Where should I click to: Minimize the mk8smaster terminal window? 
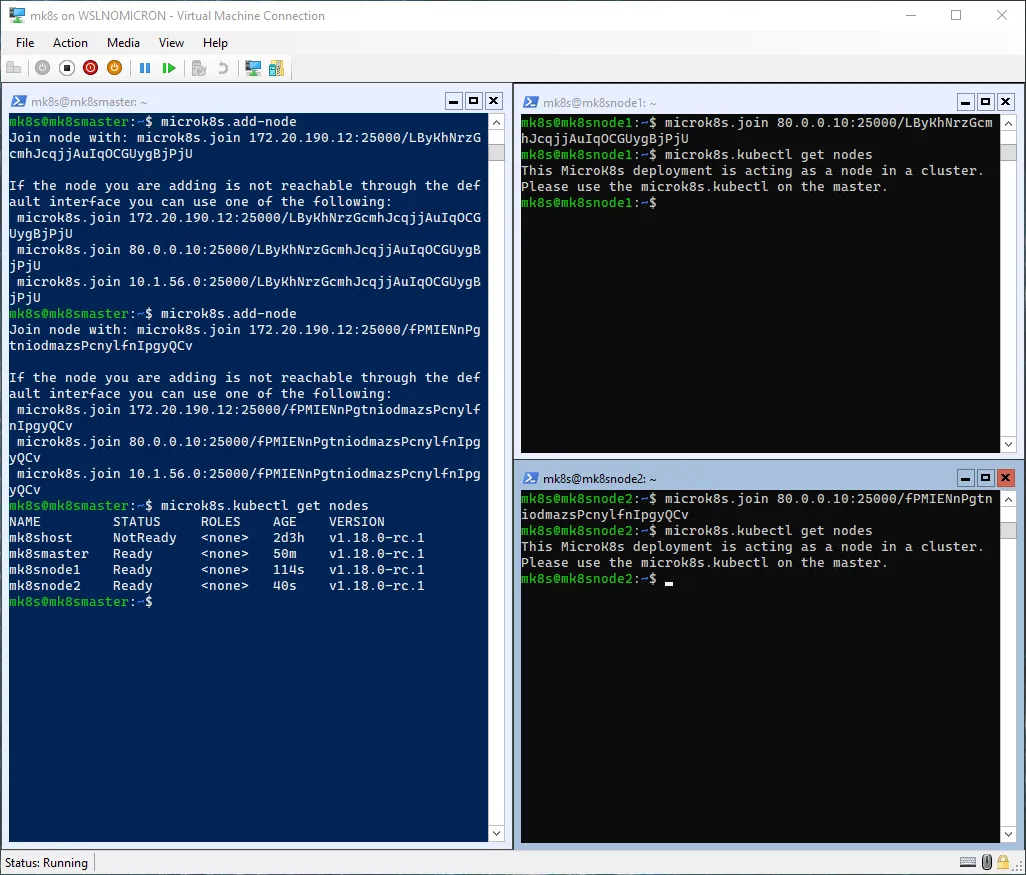point(454,101)
